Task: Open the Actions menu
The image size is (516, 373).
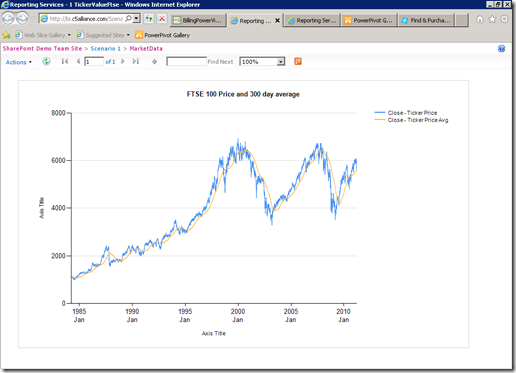Action: click(19, 62)
